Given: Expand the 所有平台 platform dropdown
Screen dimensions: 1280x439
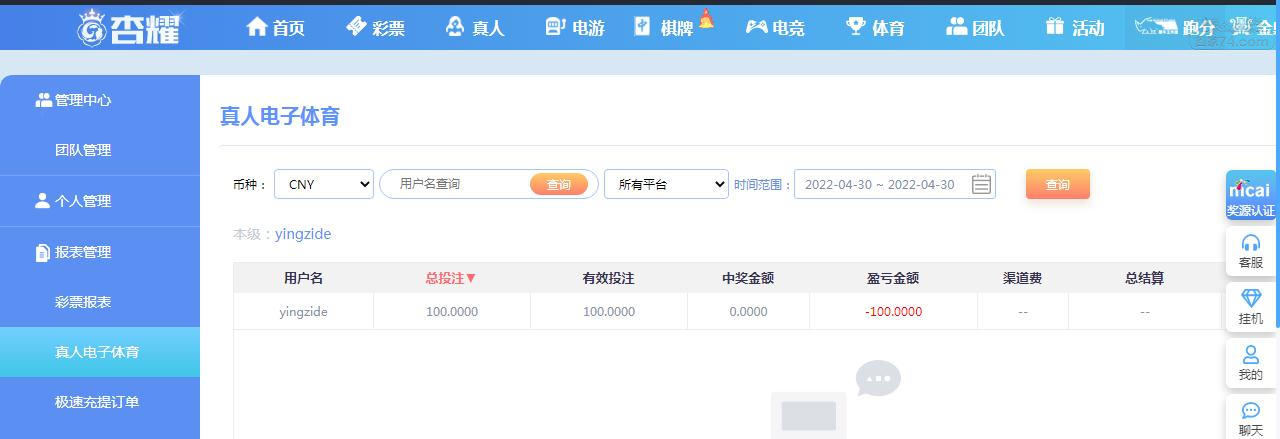Looking at the screenshot, I should [x=666, y=184].
